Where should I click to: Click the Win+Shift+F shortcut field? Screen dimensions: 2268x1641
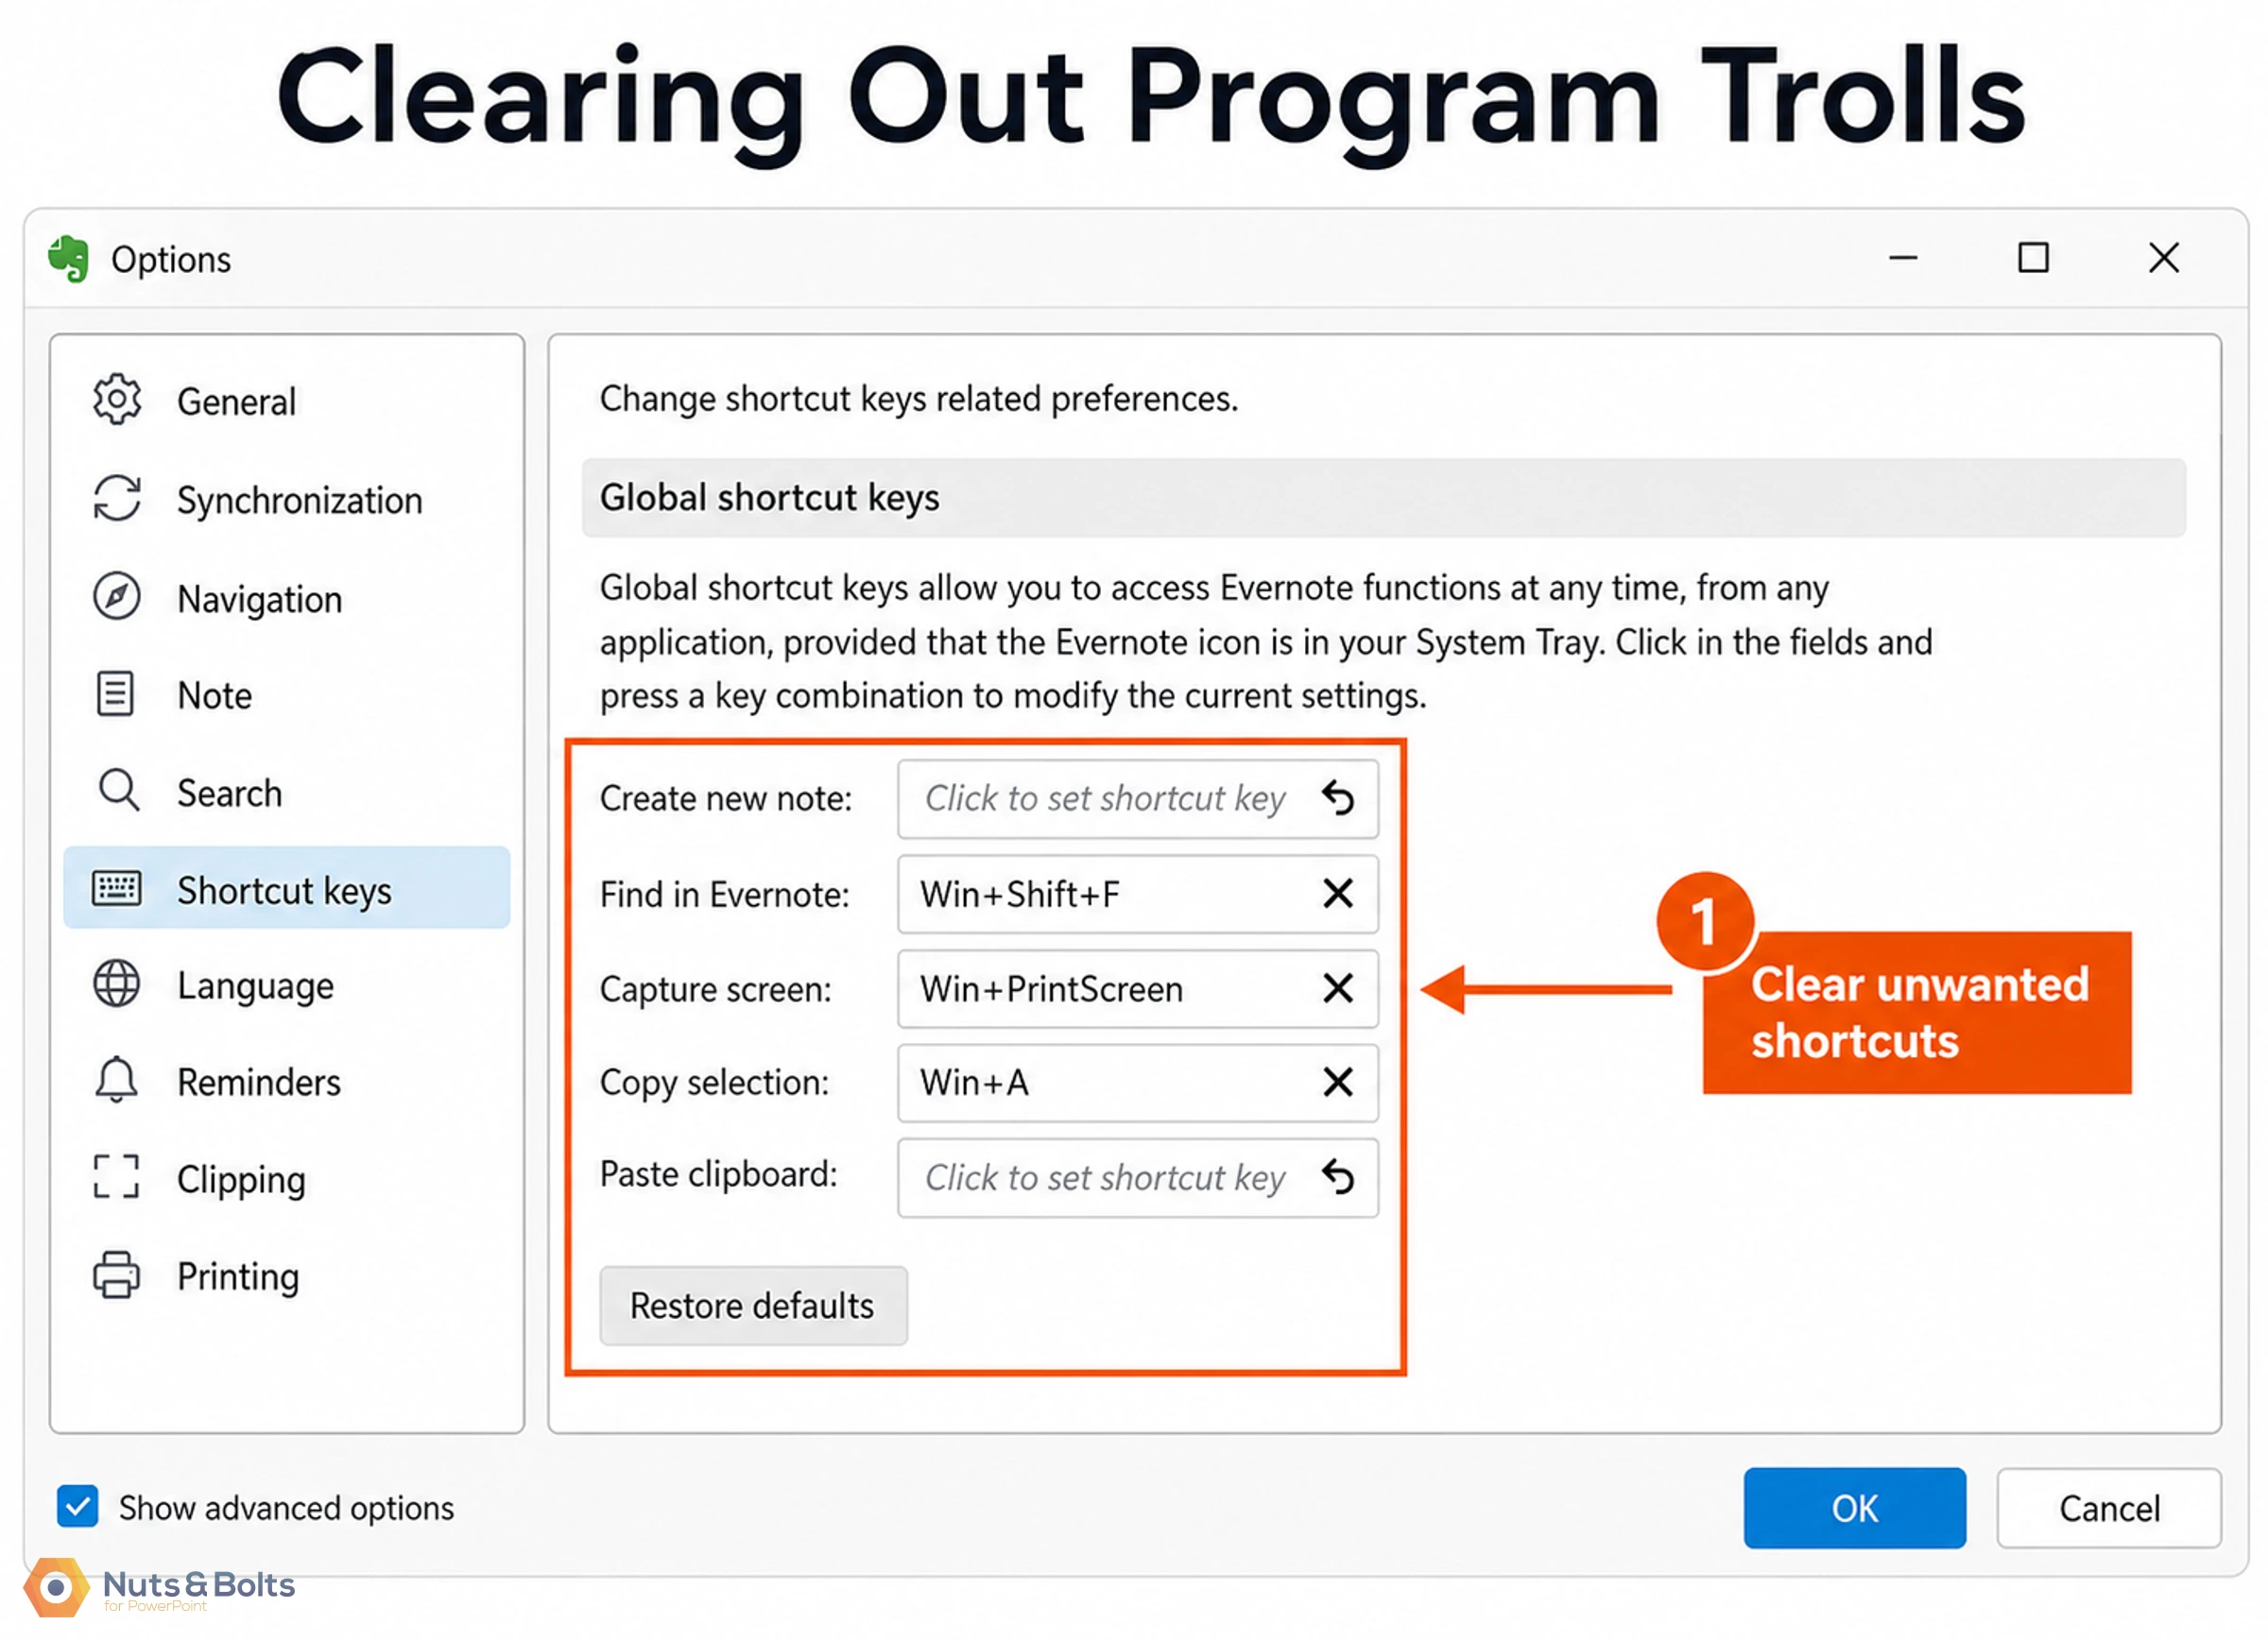click(1138, 893)
